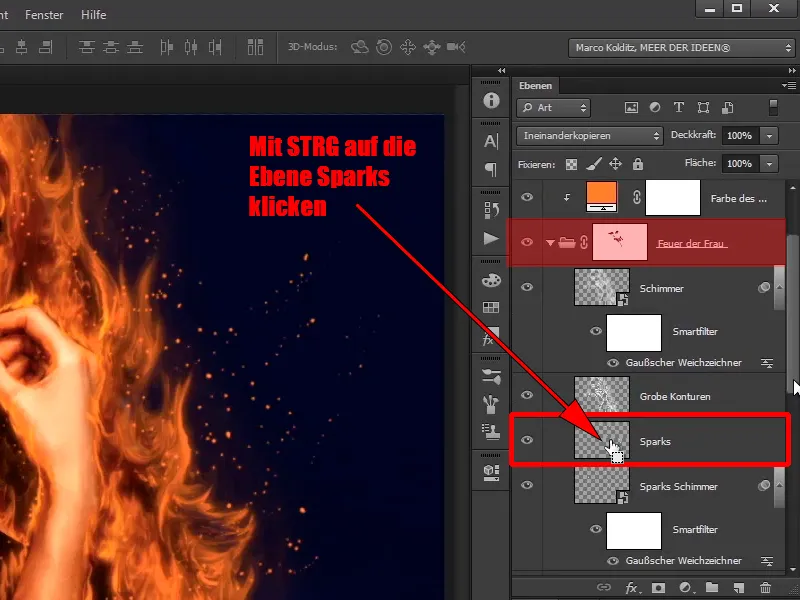800x600 pixels.
Task: Click the auto-align layers icon
Action: [255, 47]
